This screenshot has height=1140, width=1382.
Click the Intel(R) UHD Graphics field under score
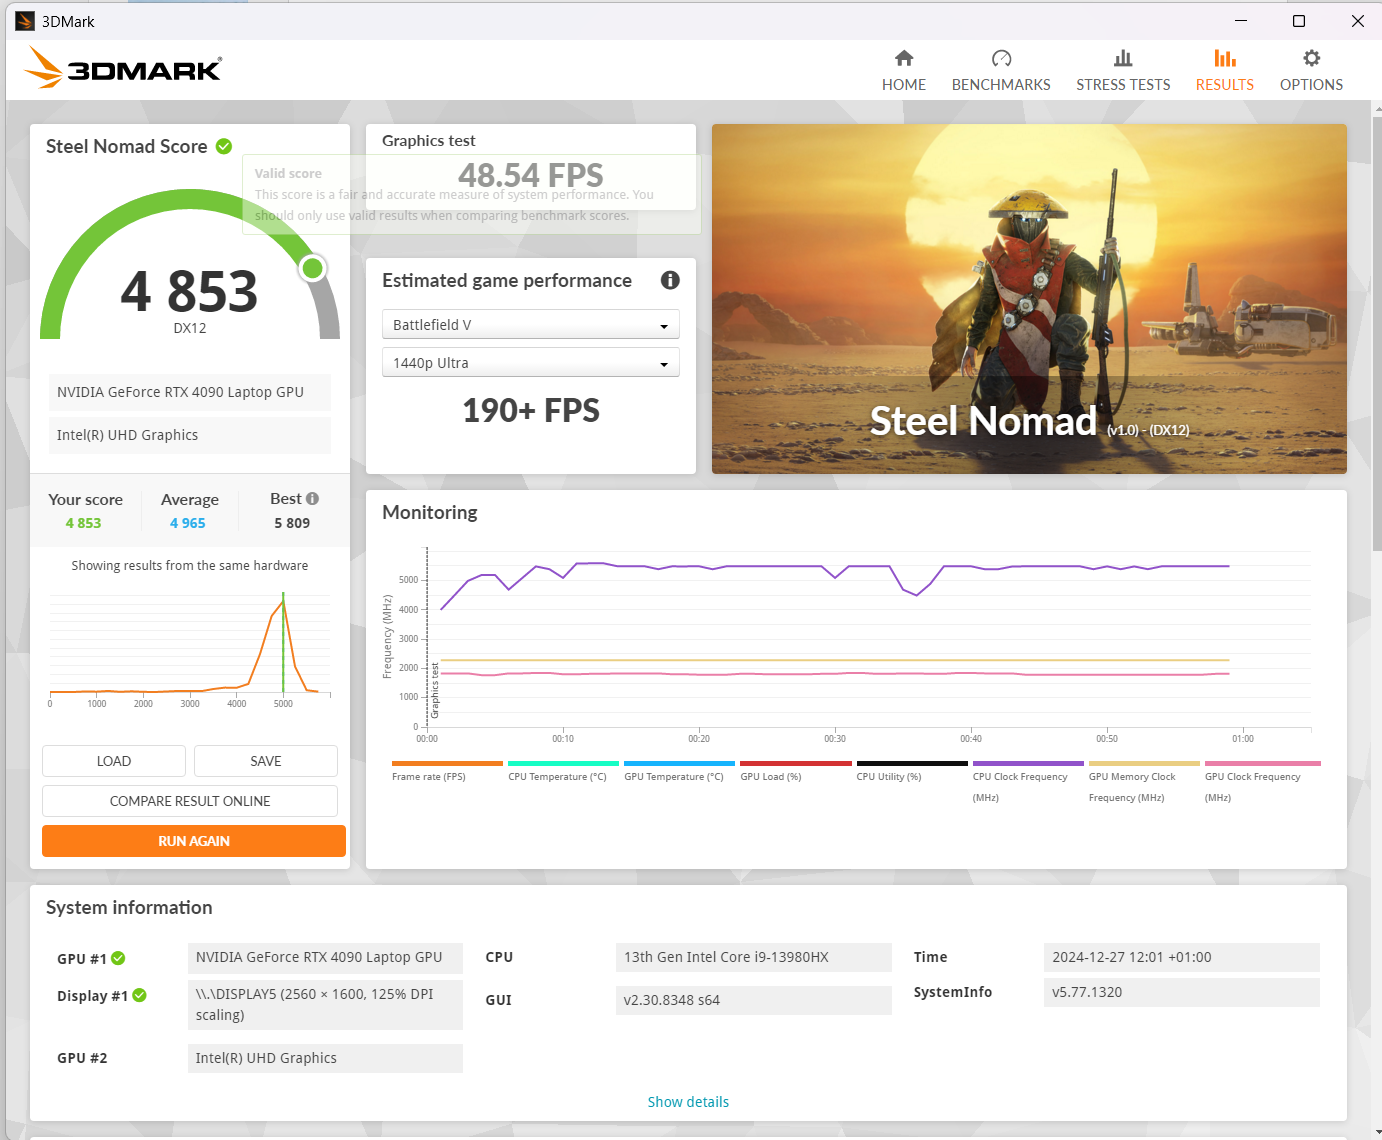(x=190, y=435)
